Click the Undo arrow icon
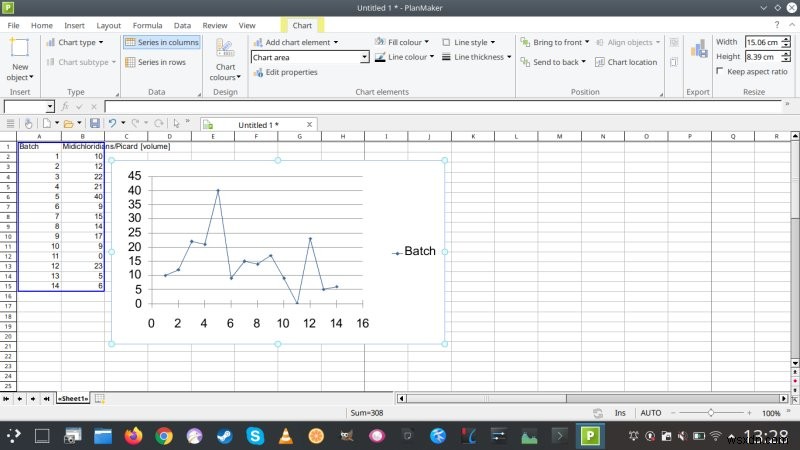This screenshot has height=450, width=800. coord(112,123)
